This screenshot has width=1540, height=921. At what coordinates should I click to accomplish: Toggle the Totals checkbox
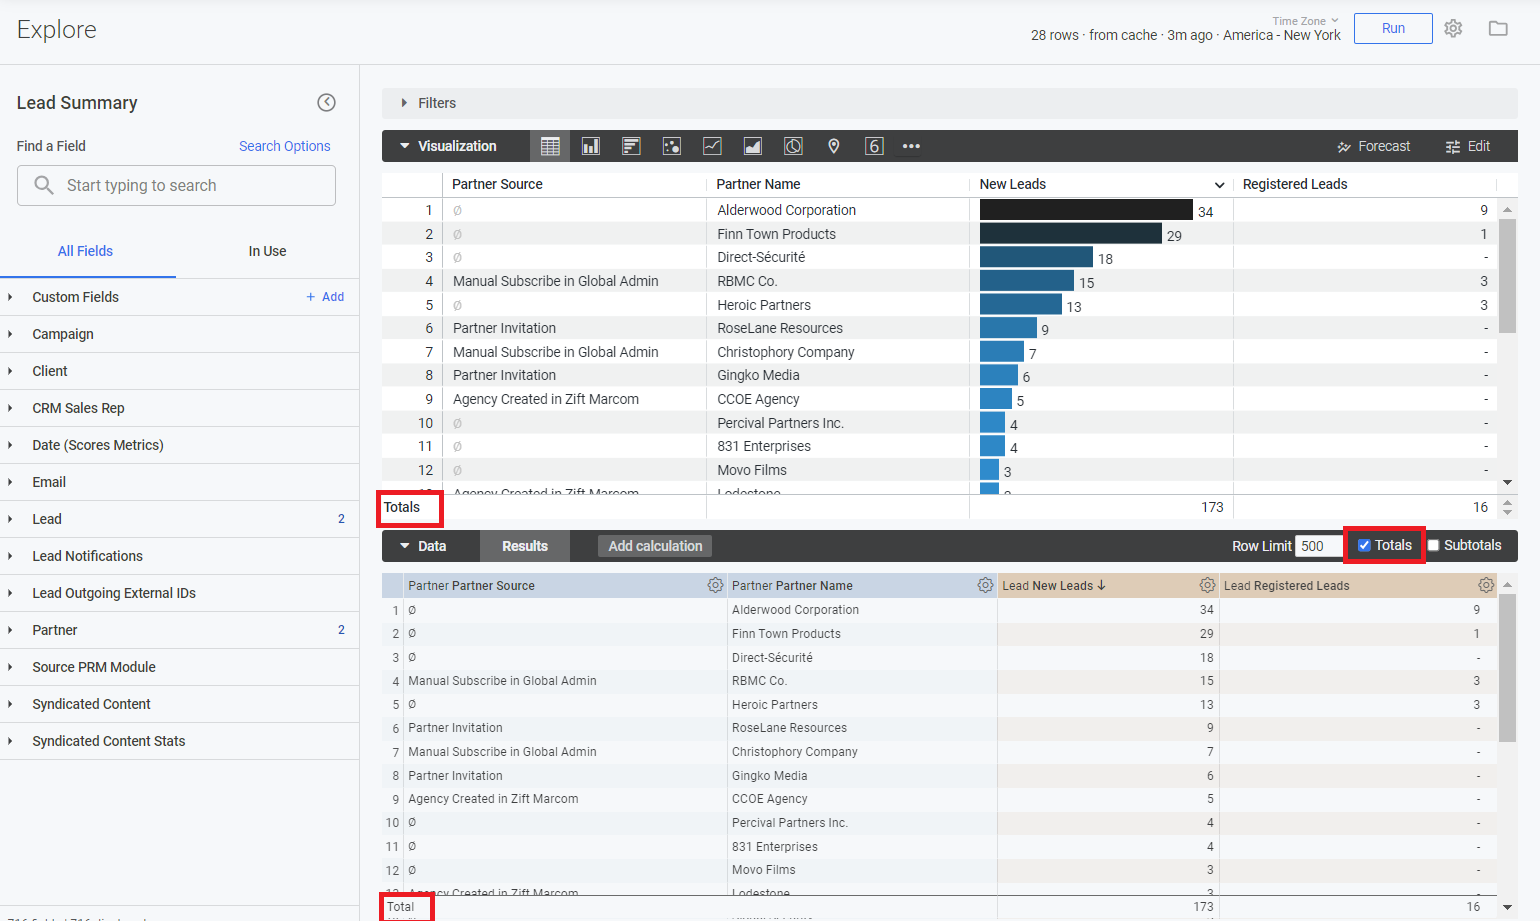(x=1364, y=545)
